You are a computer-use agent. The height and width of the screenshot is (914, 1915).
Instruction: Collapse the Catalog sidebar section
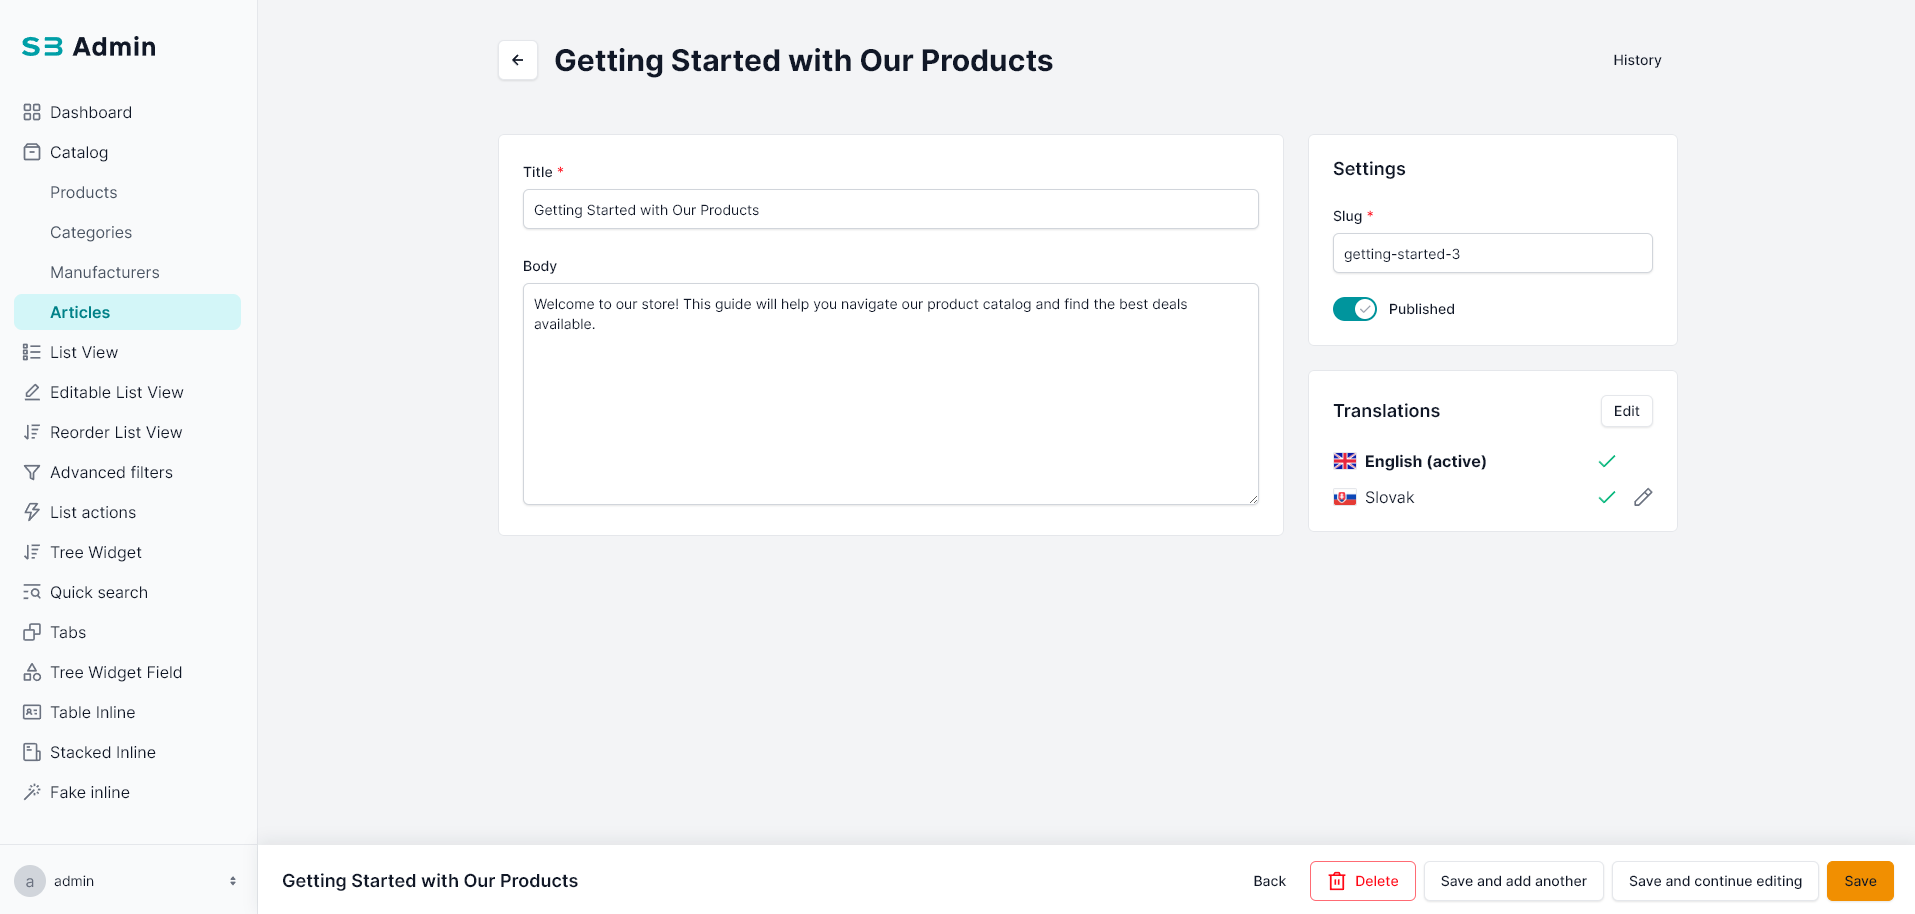[79, 152]
